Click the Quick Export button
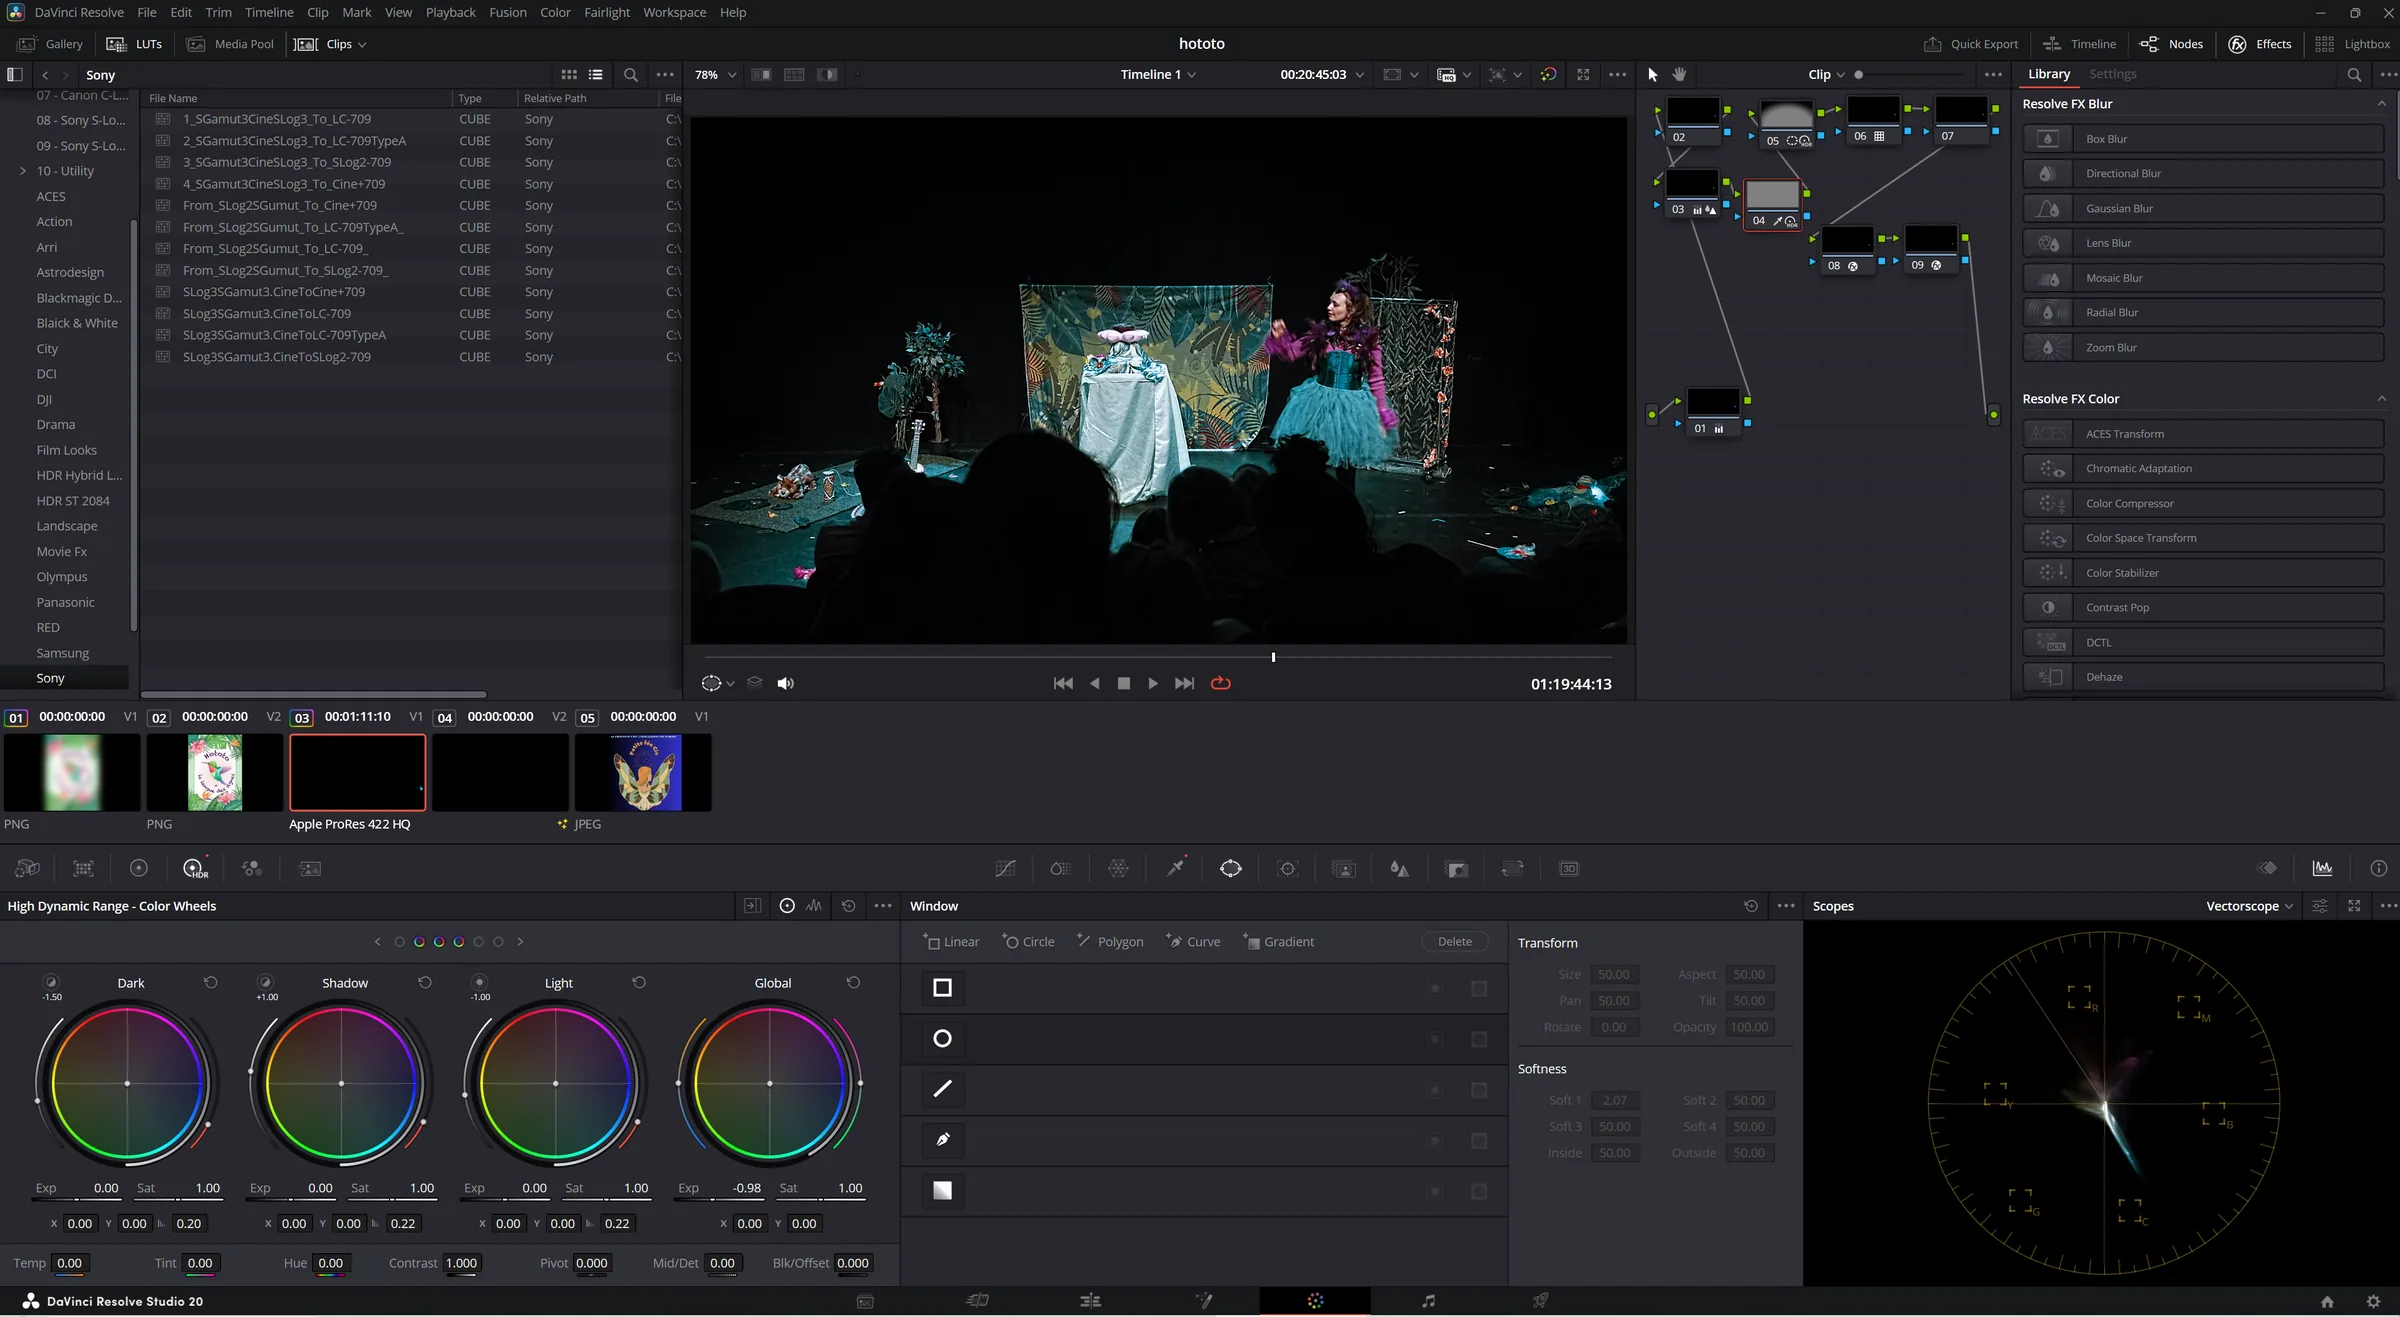This screenshot has width=2400, height=1317. coord(1971,44)
